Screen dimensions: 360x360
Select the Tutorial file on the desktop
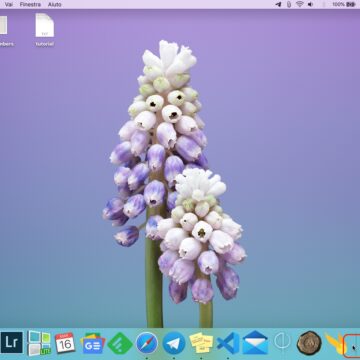(45, 30)
